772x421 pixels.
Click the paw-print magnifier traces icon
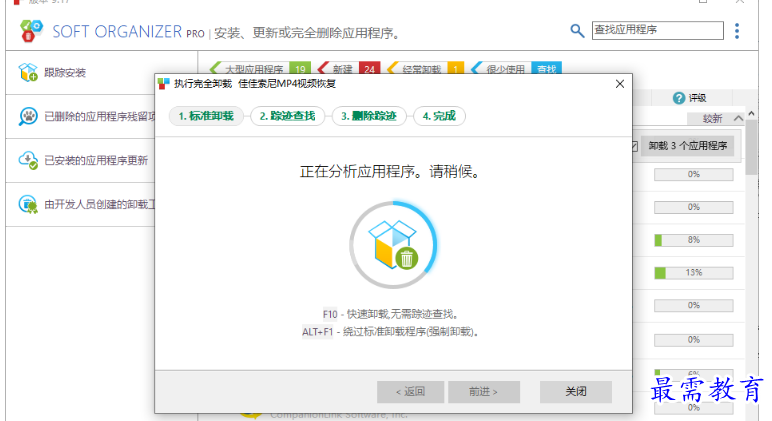pyautogui.click(x=28, y=117)
